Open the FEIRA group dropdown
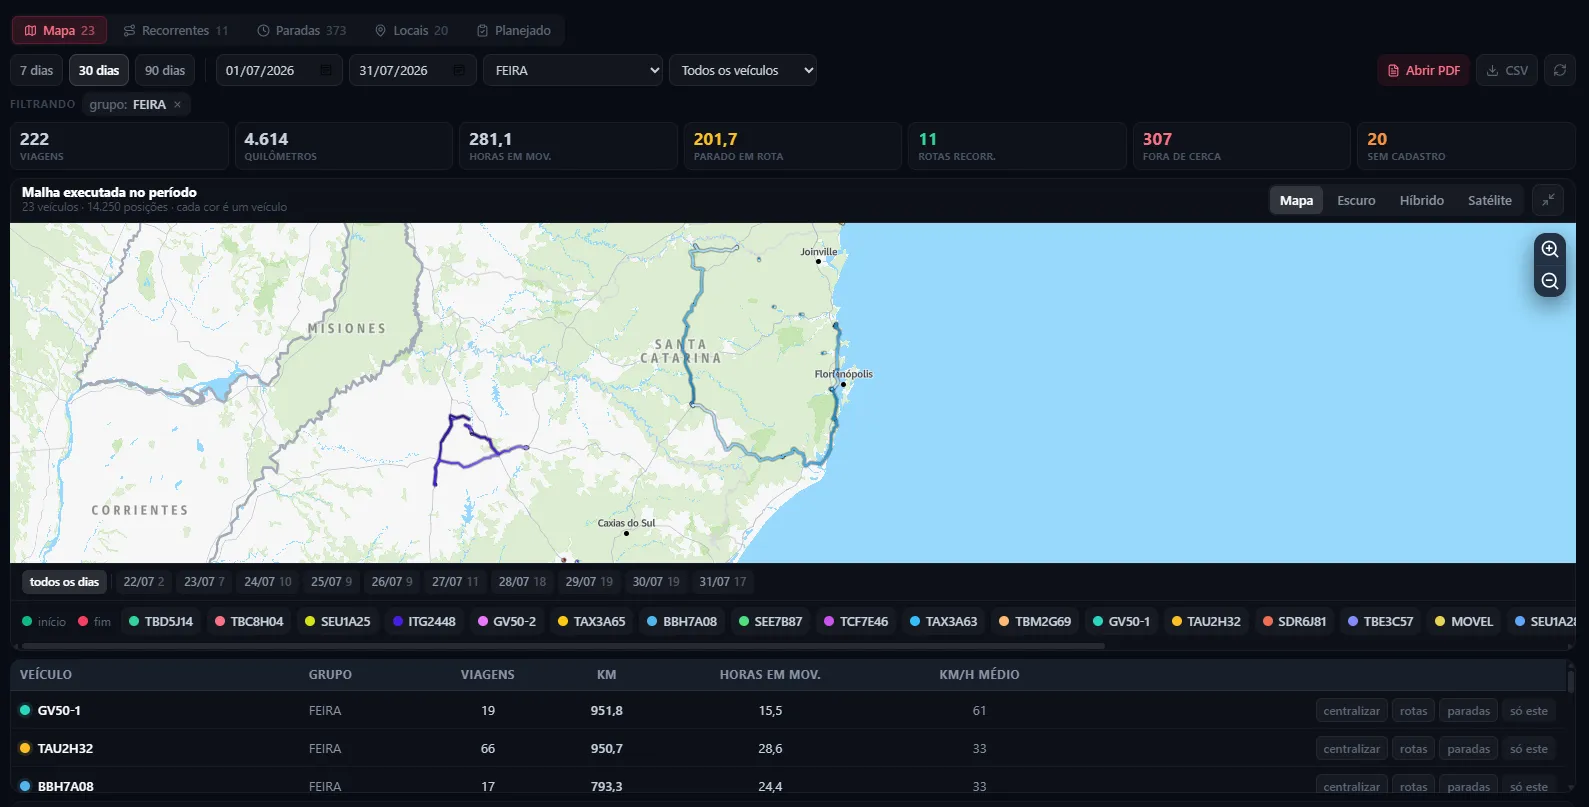1589x807 pixels. [573, 70]
